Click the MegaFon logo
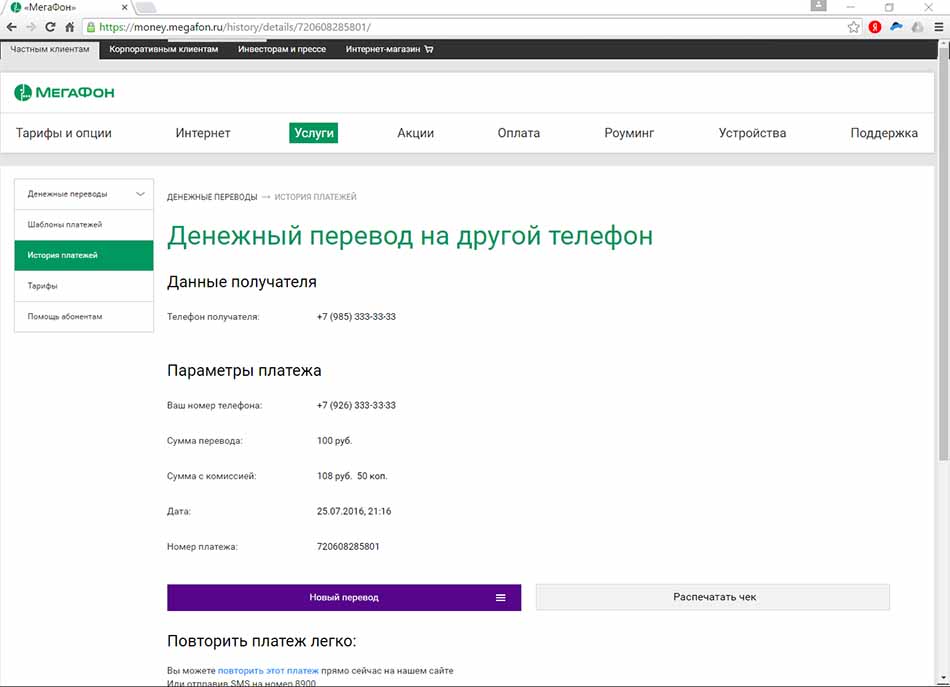 (64, 92)
